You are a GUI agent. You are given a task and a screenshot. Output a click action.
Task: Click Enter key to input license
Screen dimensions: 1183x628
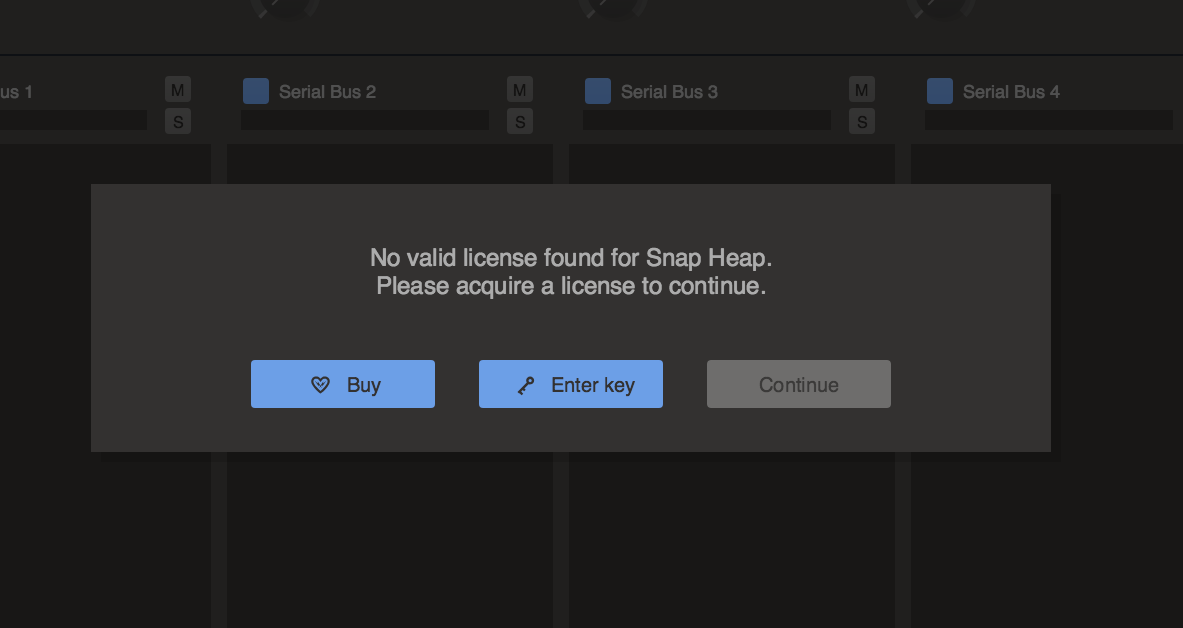click(x=570, y=384)
